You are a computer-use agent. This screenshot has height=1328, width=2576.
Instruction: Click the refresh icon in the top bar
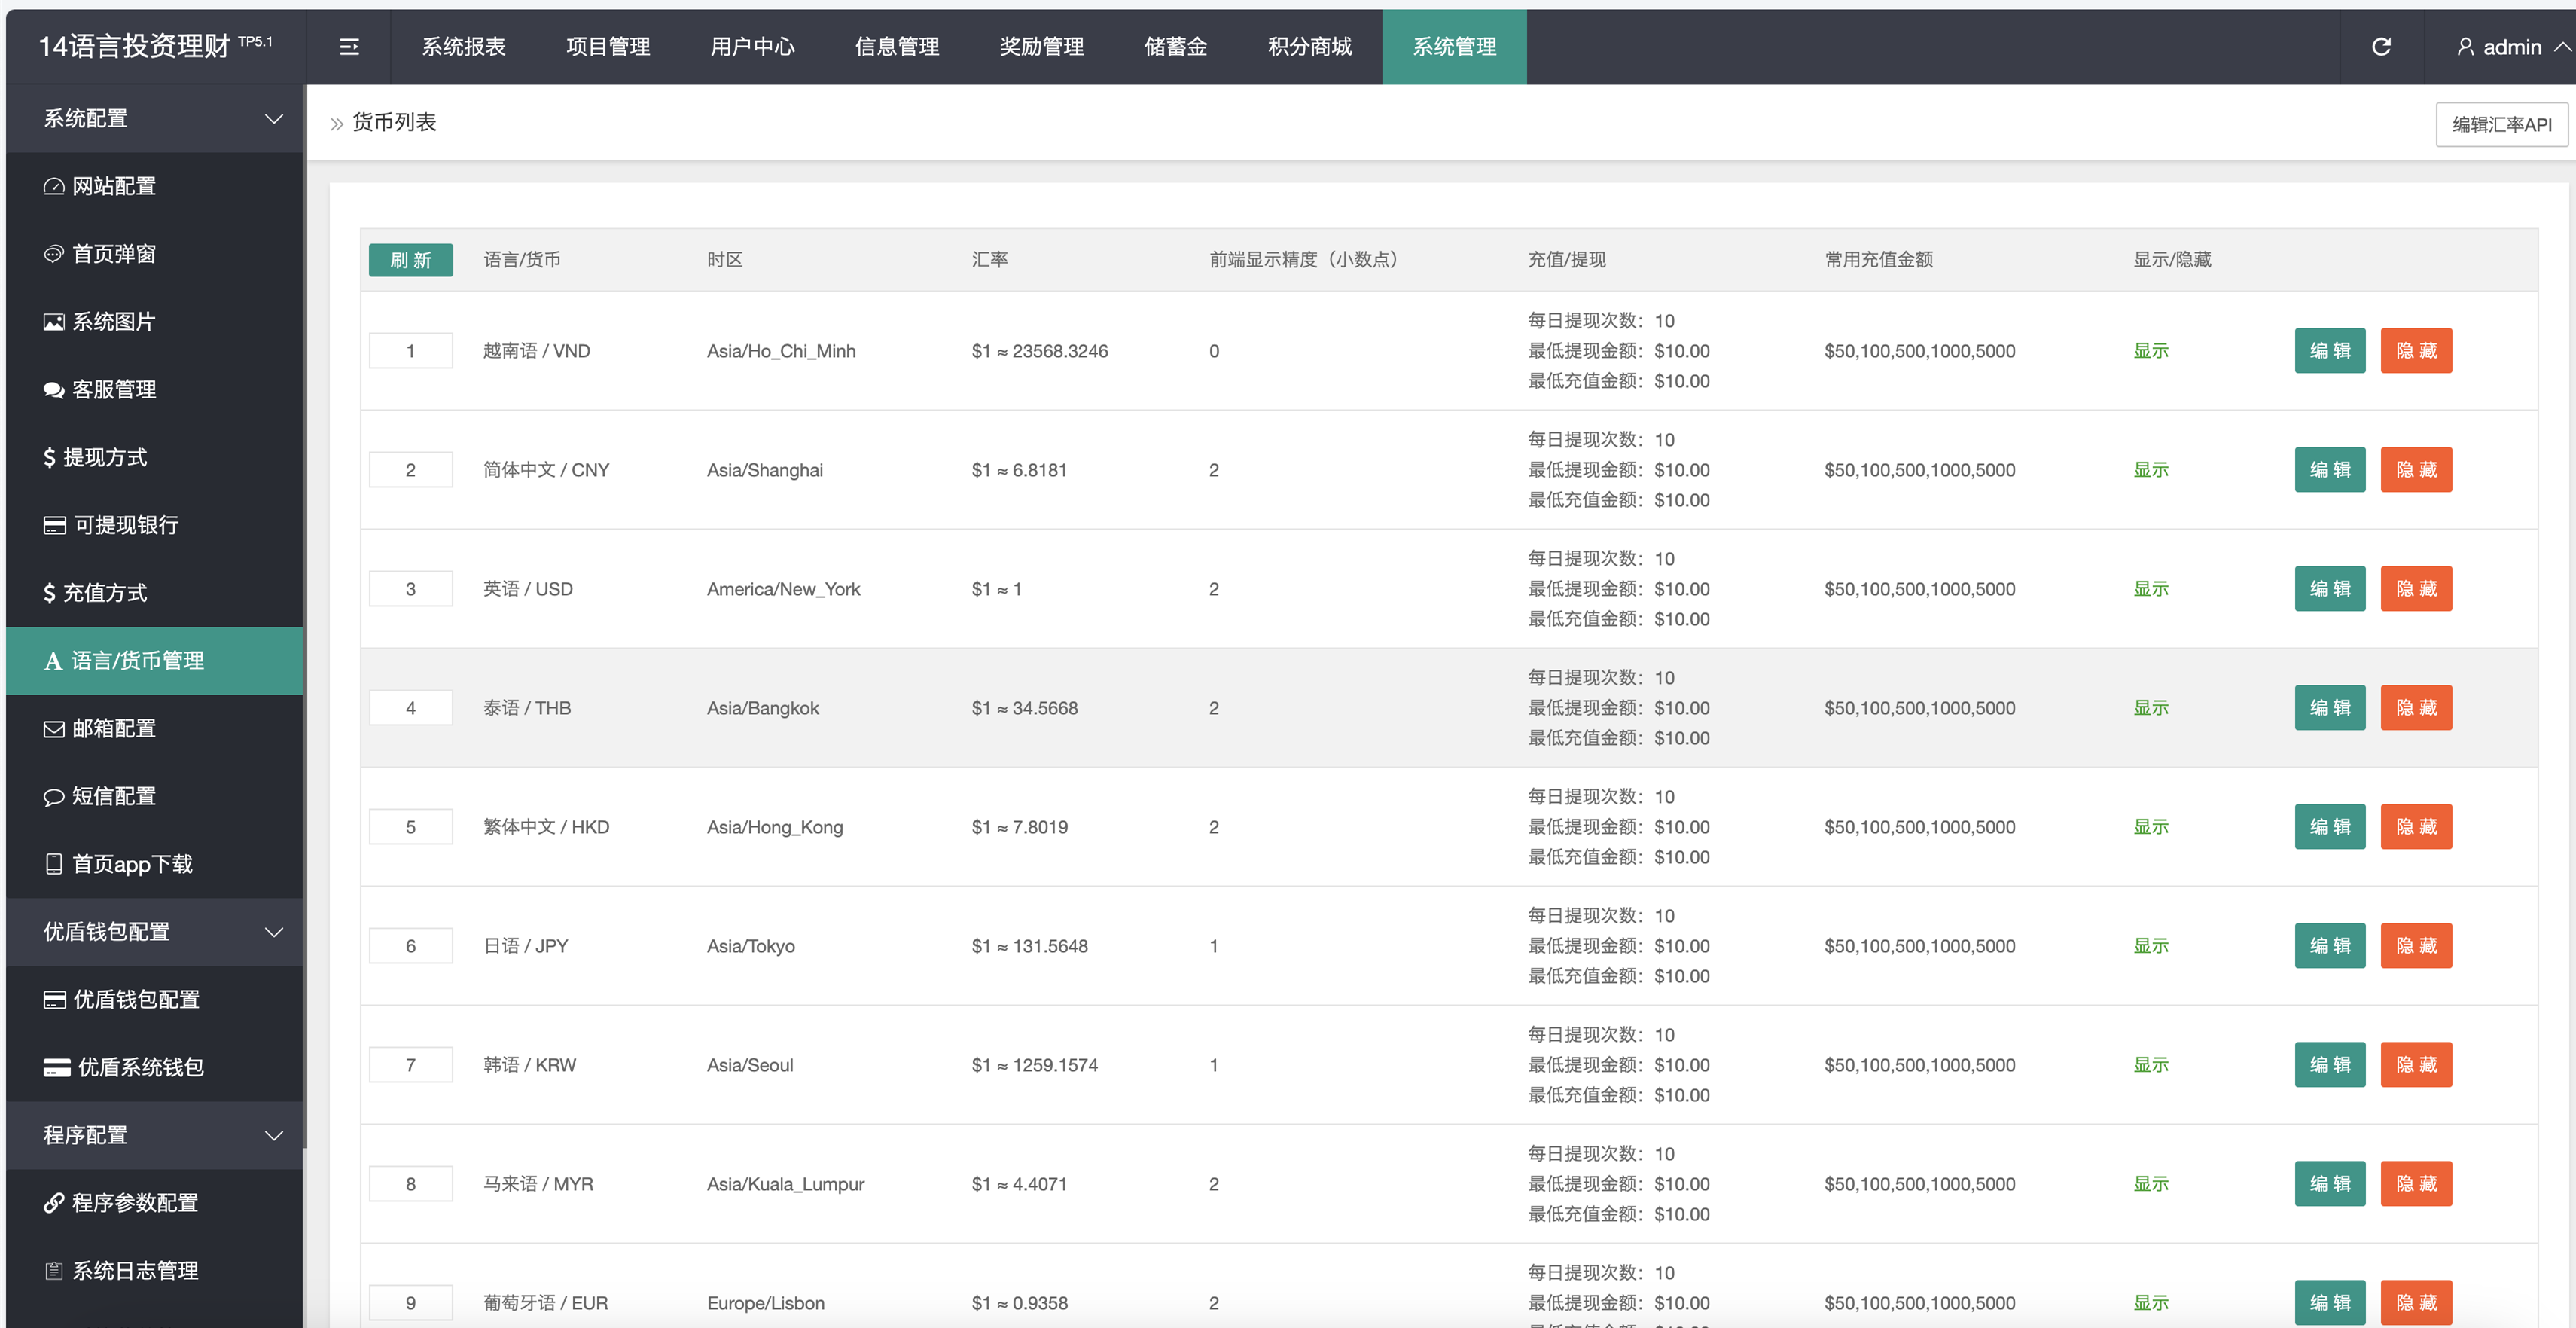tap(2381, 47)
